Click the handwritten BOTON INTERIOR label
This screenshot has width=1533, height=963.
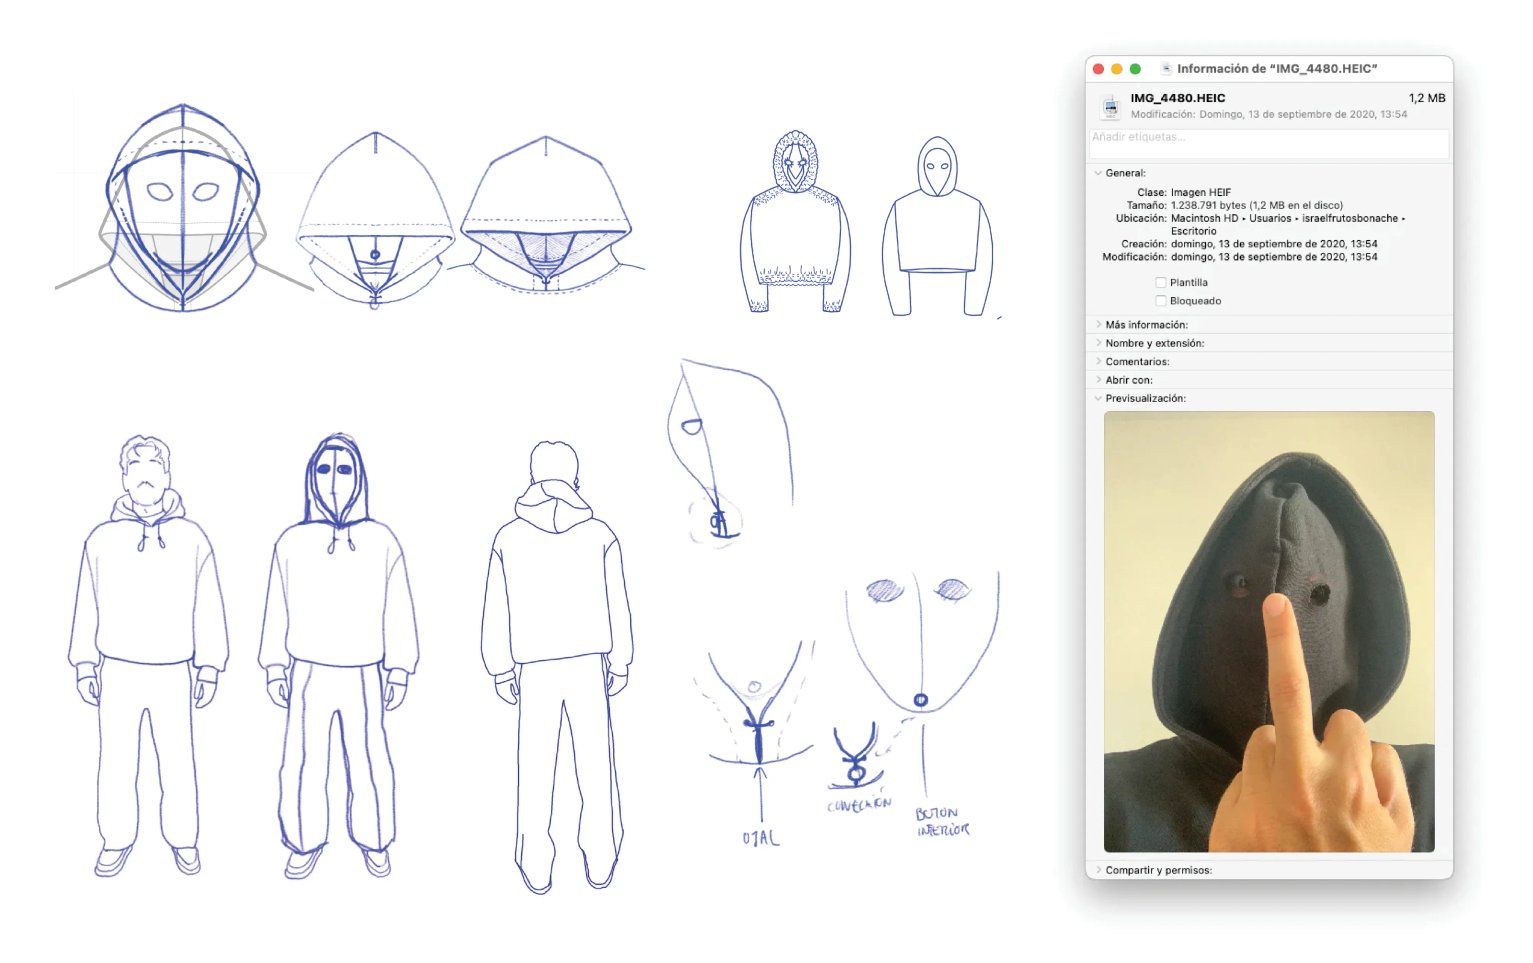pos(942,821)
